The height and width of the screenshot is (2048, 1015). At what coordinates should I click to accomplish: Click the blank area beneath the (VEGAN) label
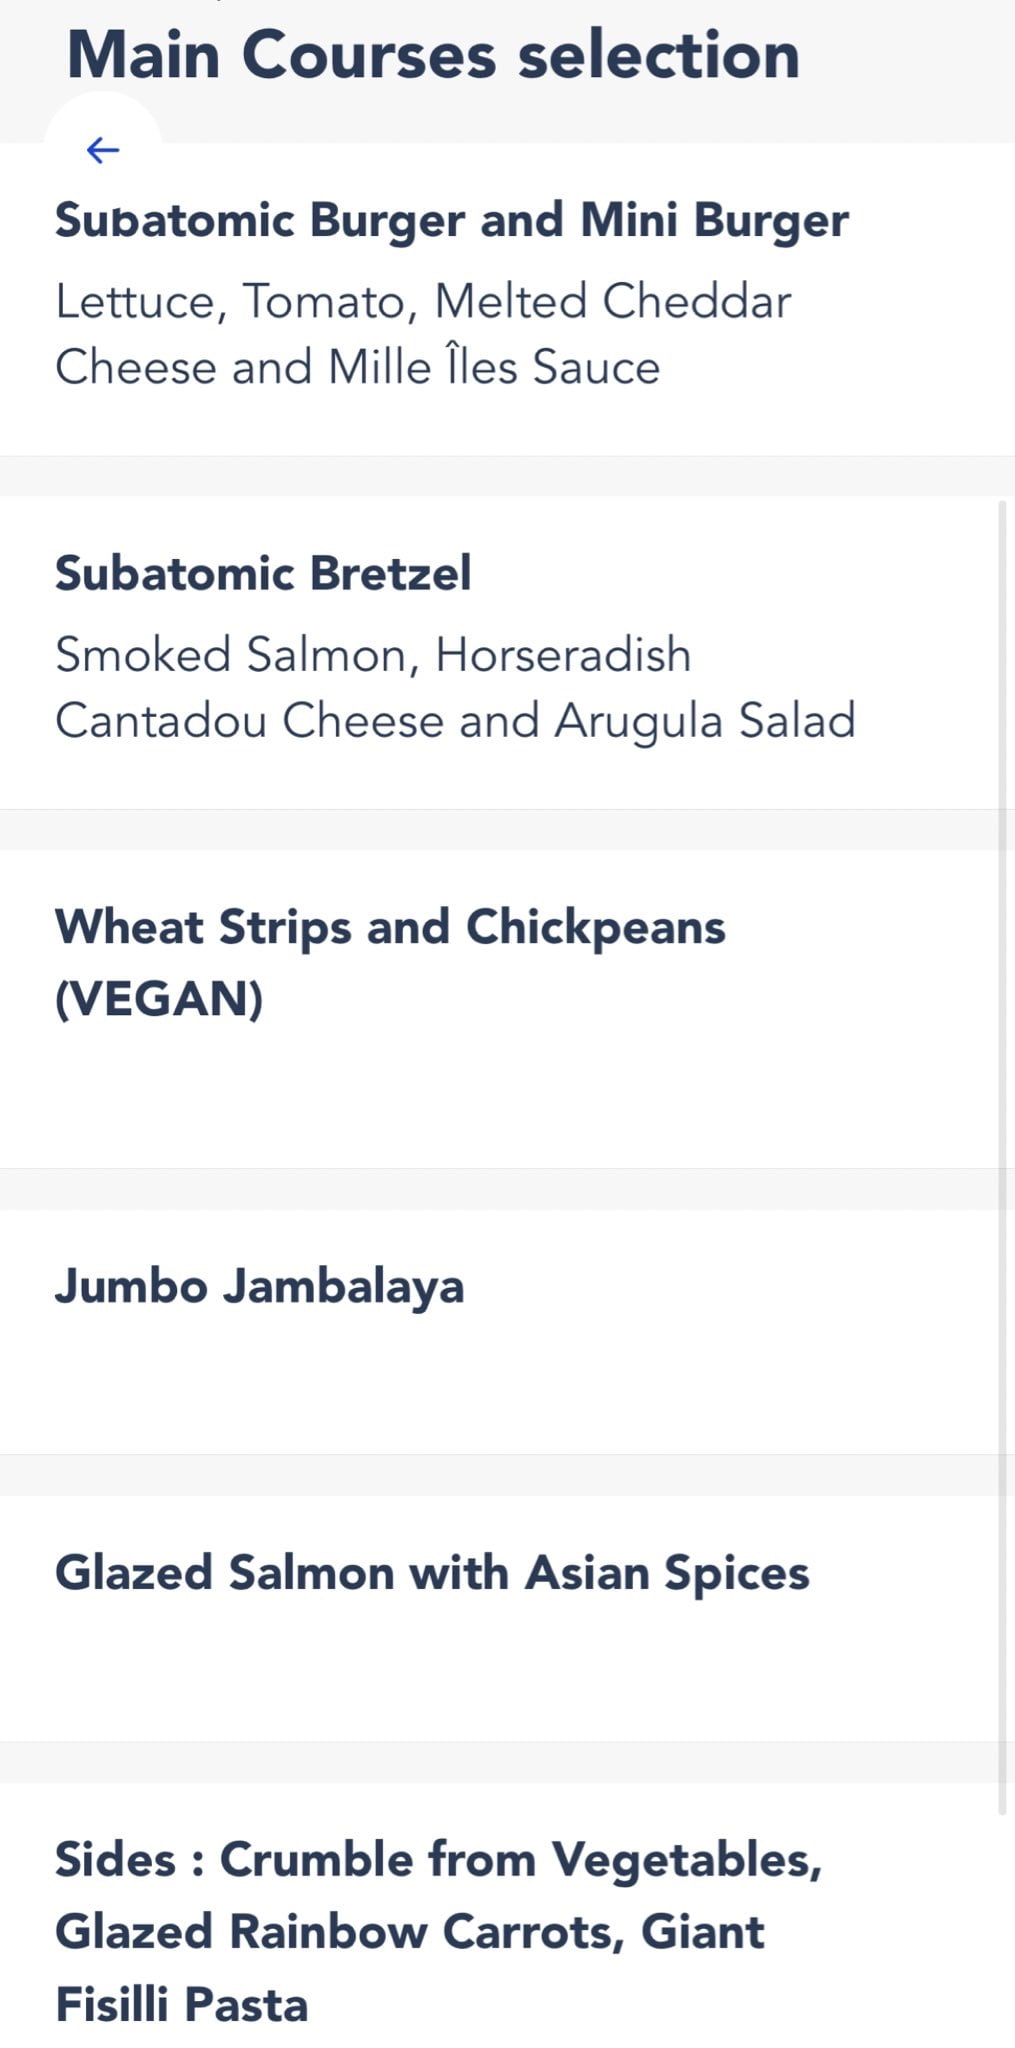point(500,1095)
